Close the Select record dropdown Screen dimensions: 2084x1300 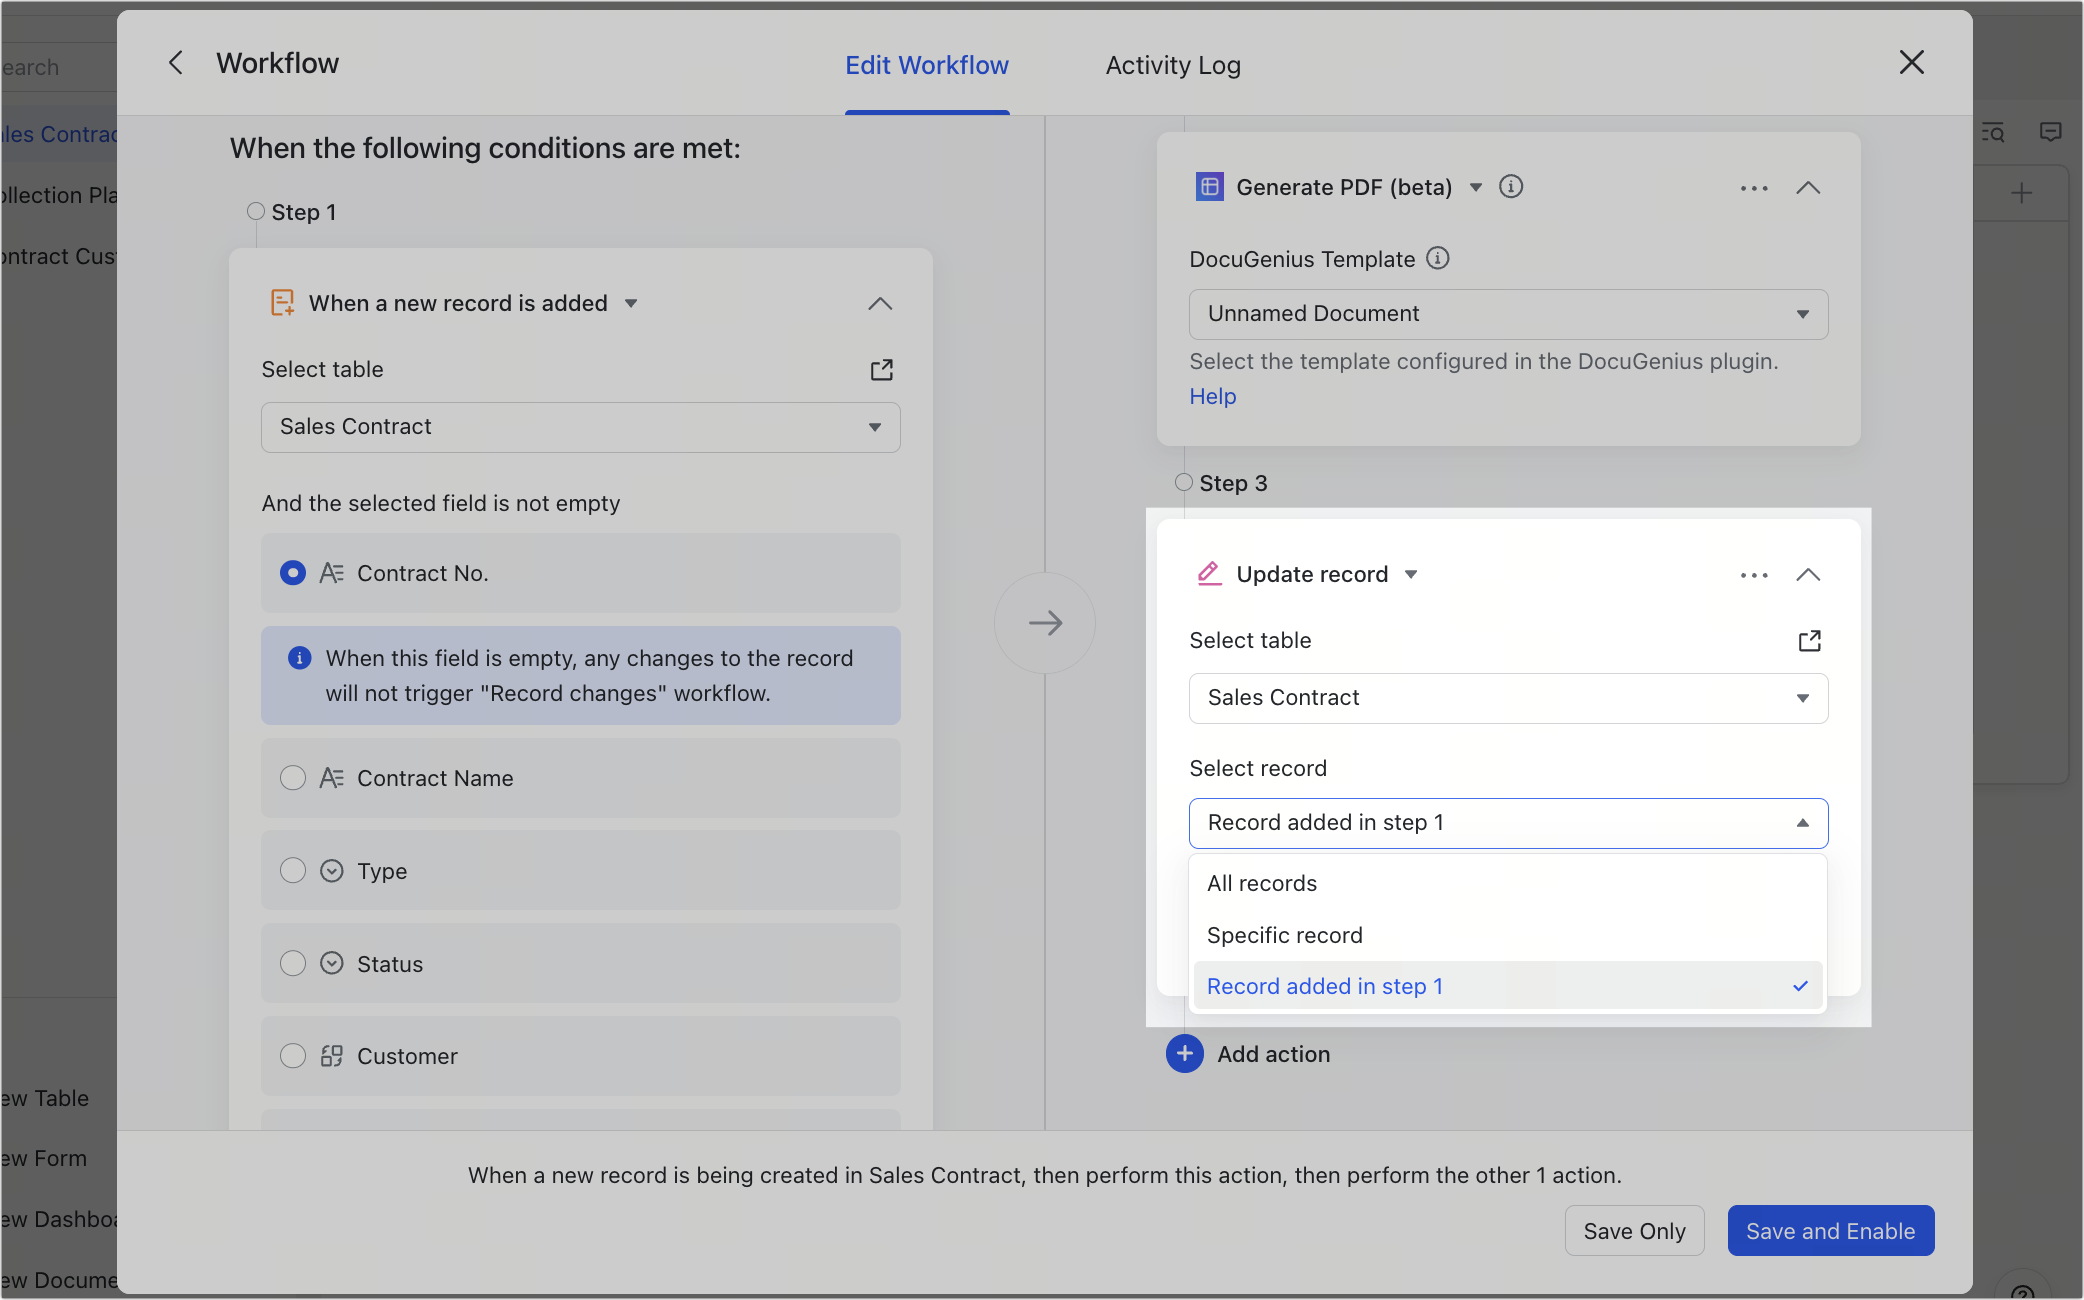[1508, 823]
